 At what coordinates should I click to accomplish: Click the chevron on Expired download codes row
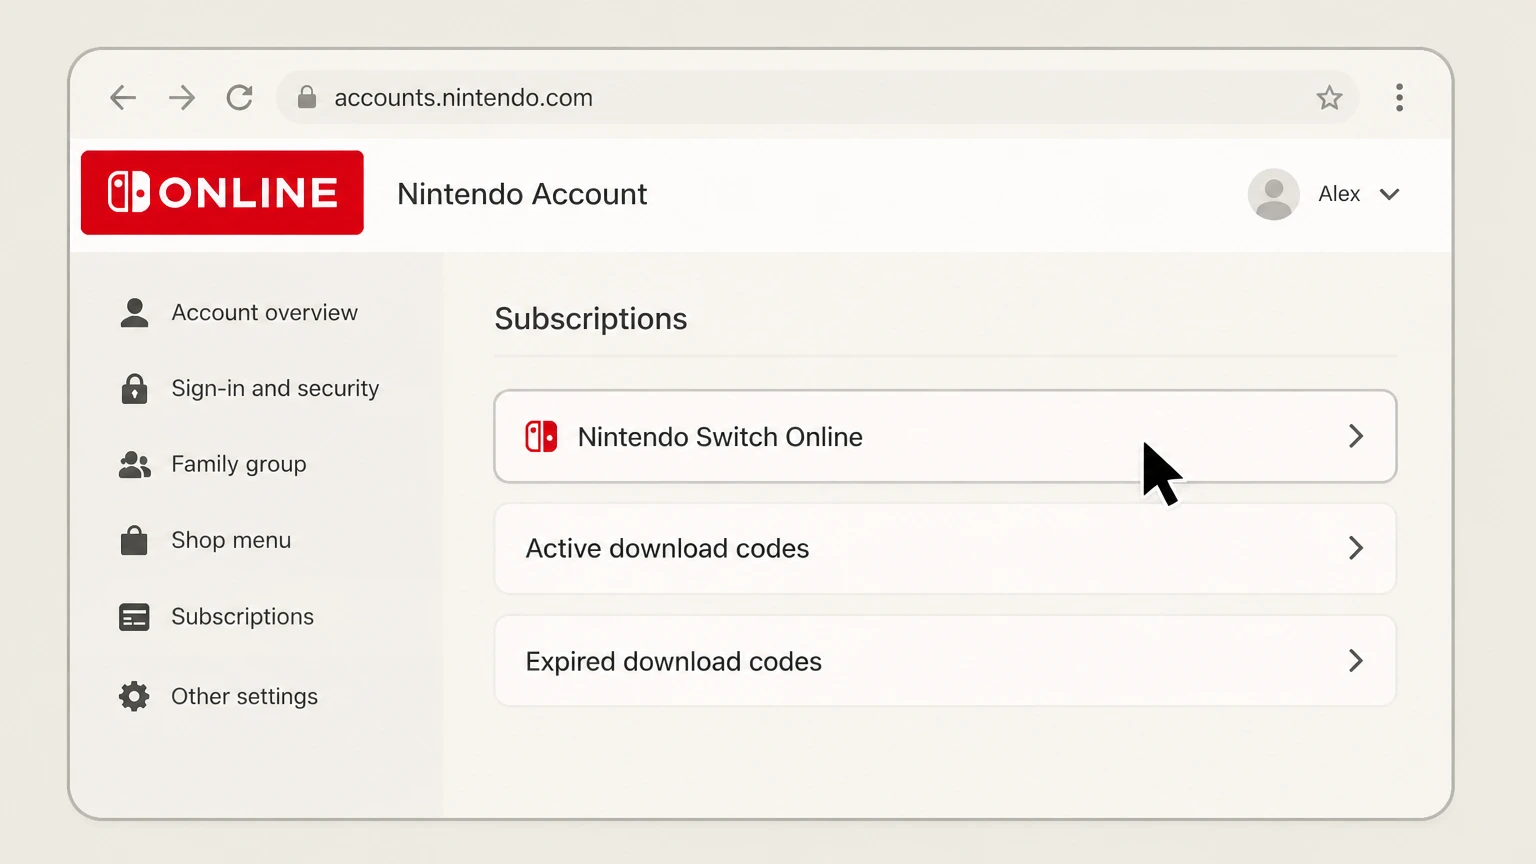coord(1356,661)
